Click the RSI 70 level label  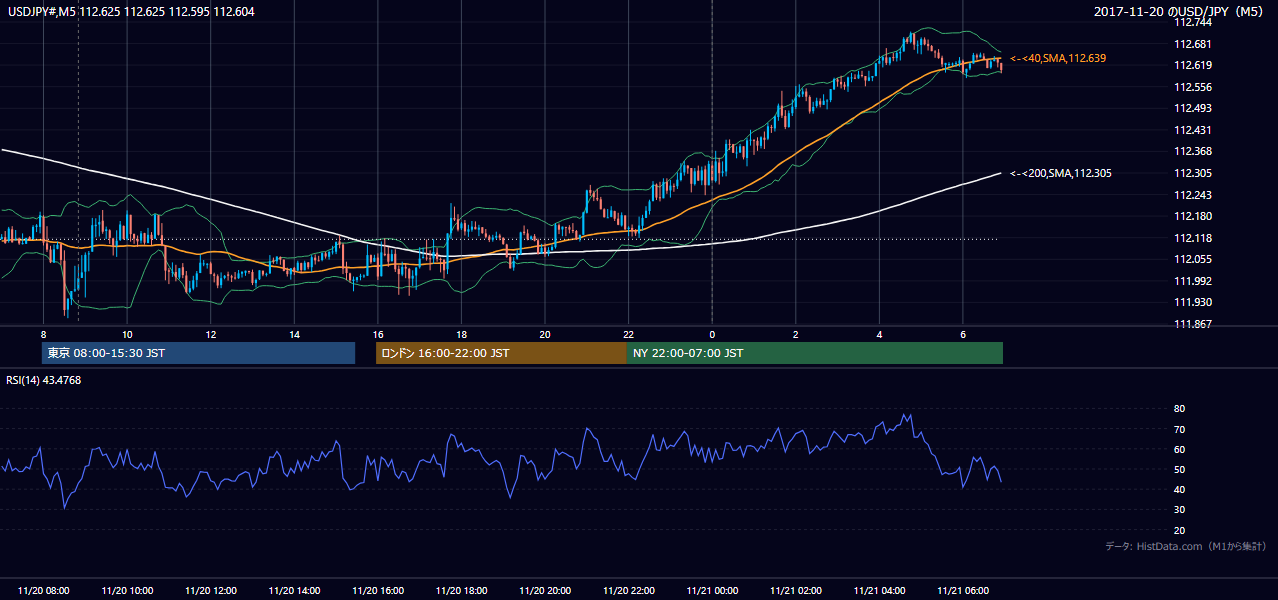(x=1179, y=429)
